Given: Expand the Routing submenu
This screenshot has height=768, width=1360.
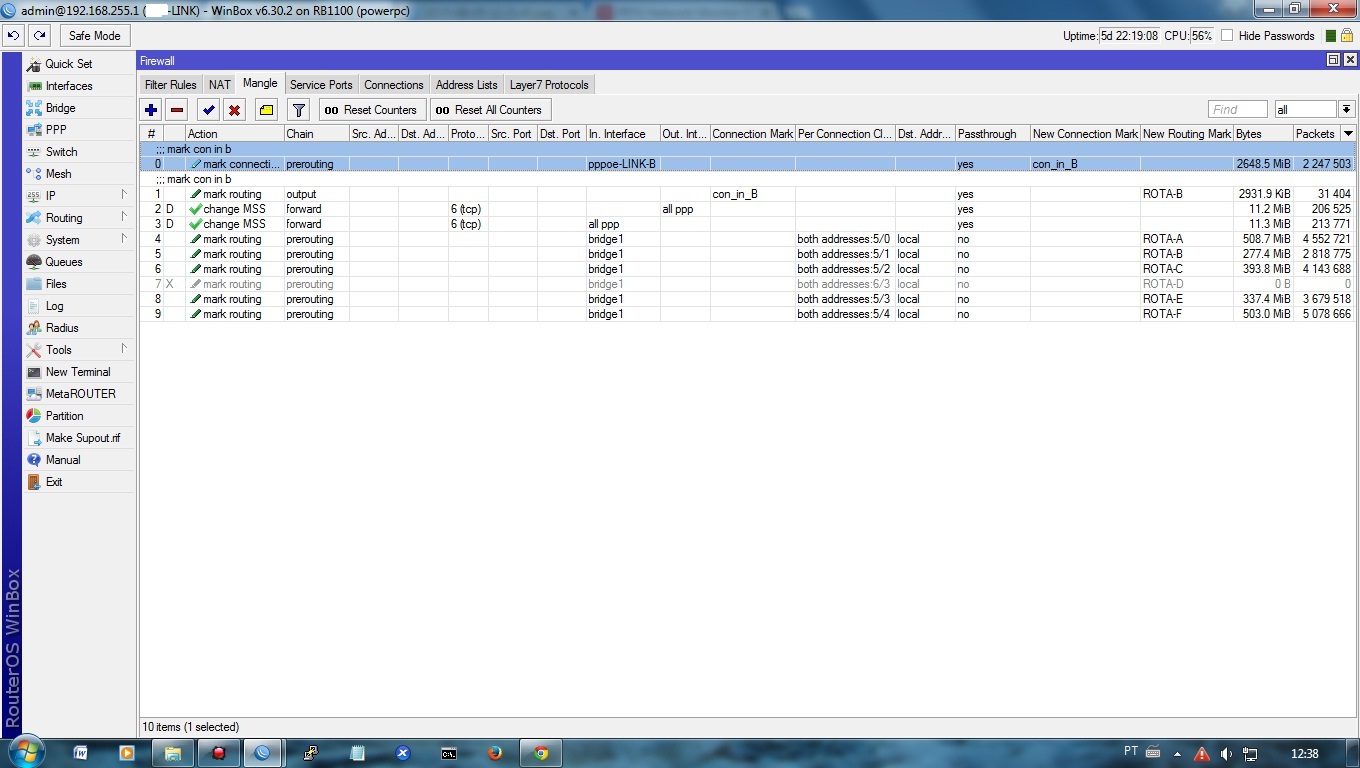Looking at the screenshot, I should click(x=80, y=218).
